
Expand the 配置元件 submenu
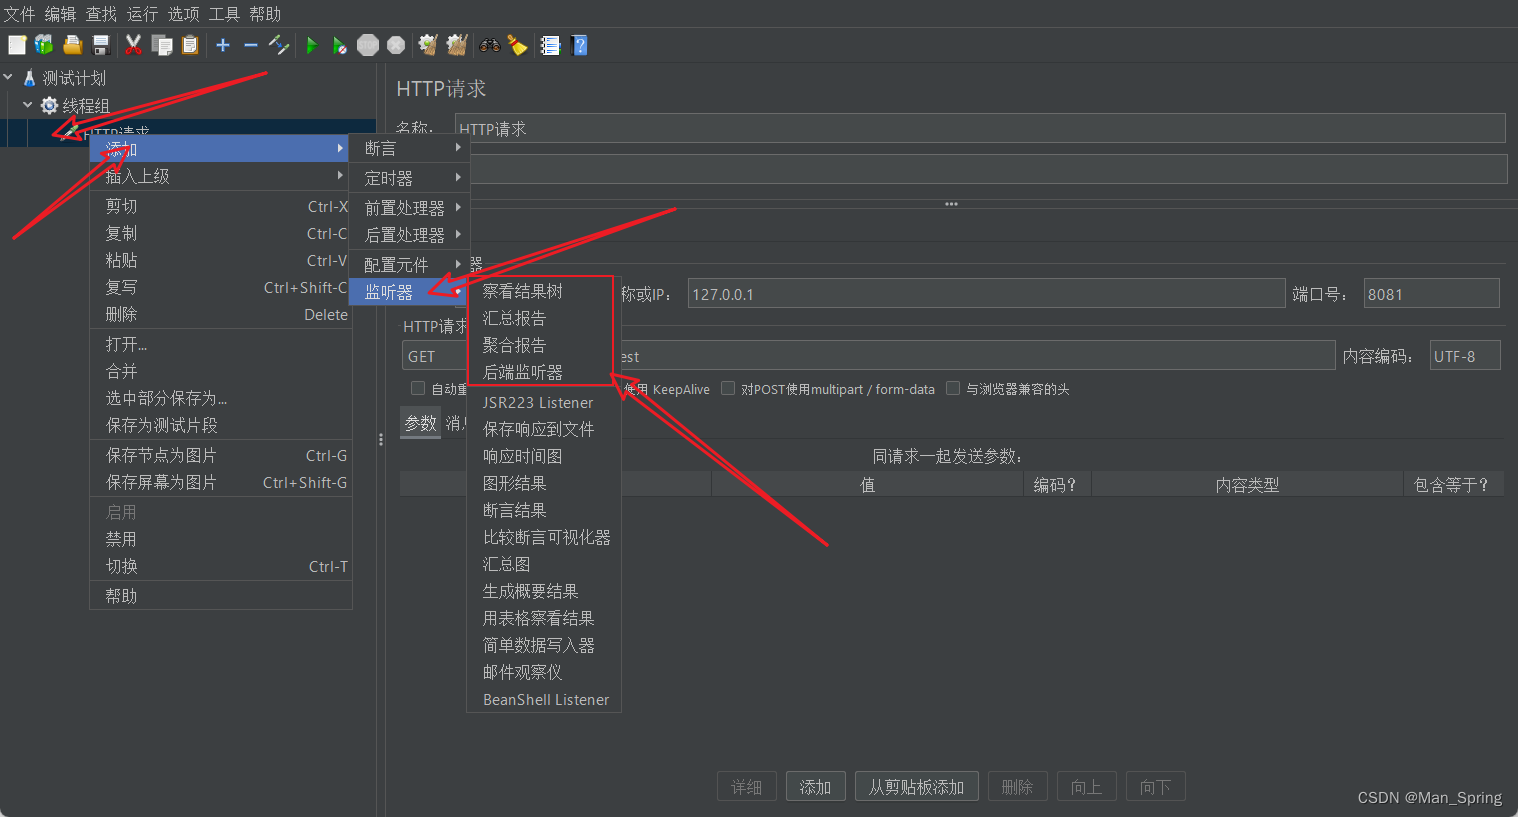pyautogui.click(x=409, y=265)
